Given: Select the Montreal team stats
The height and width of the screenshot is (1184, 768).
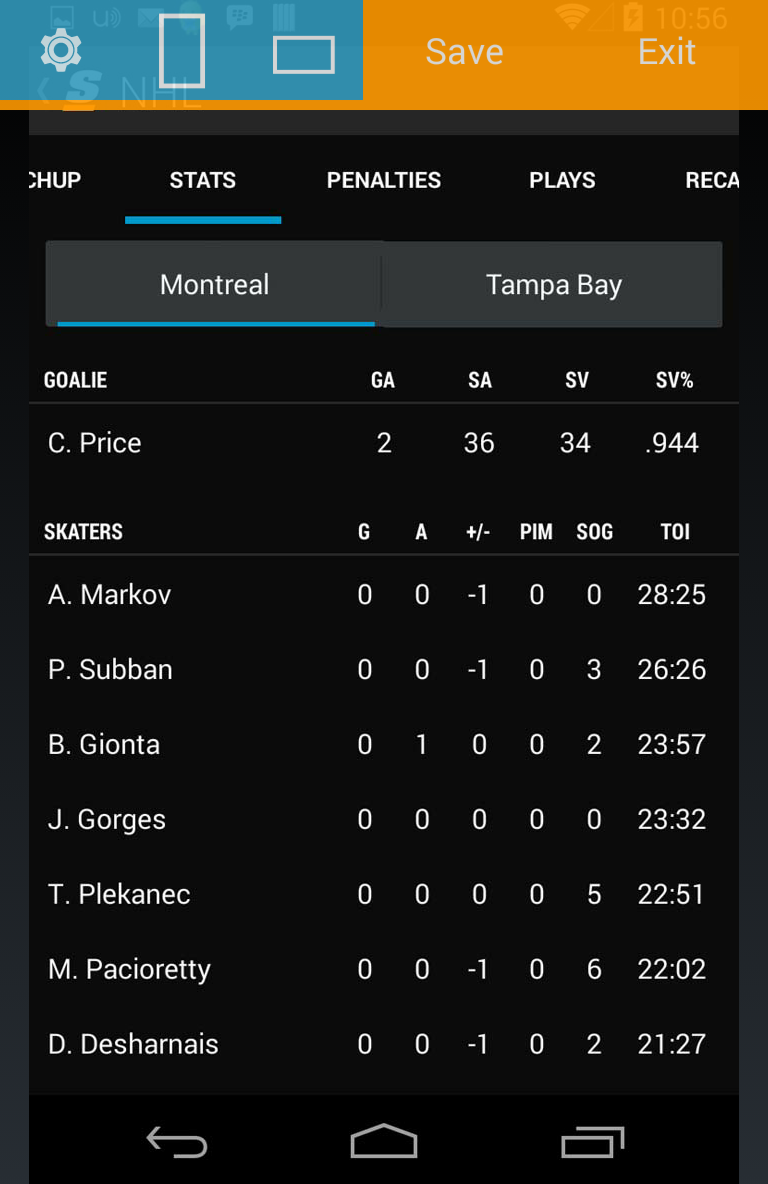Looking at the screenshot, I should [x=214, y=285].
